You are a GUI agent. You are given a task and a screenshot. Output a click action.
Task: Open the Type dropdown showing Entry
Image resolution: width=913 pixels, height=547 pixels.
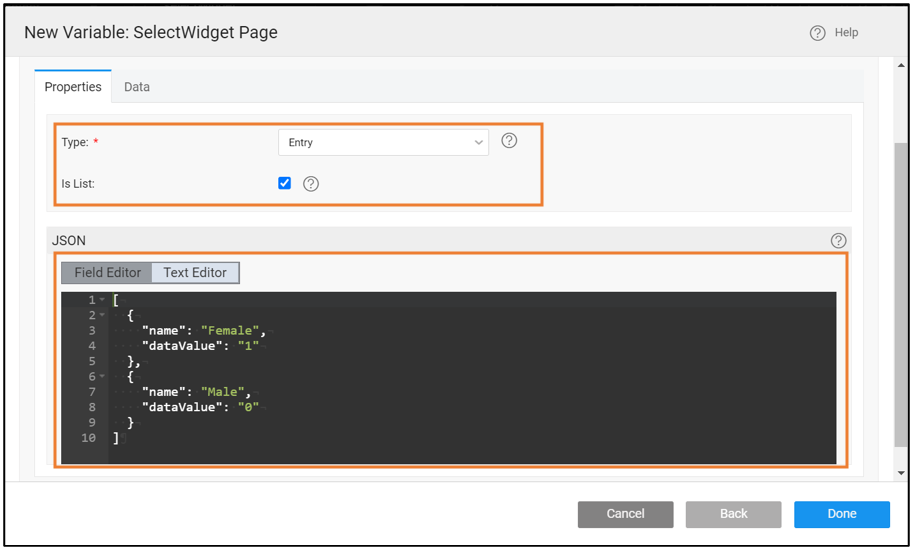[383, 142]
